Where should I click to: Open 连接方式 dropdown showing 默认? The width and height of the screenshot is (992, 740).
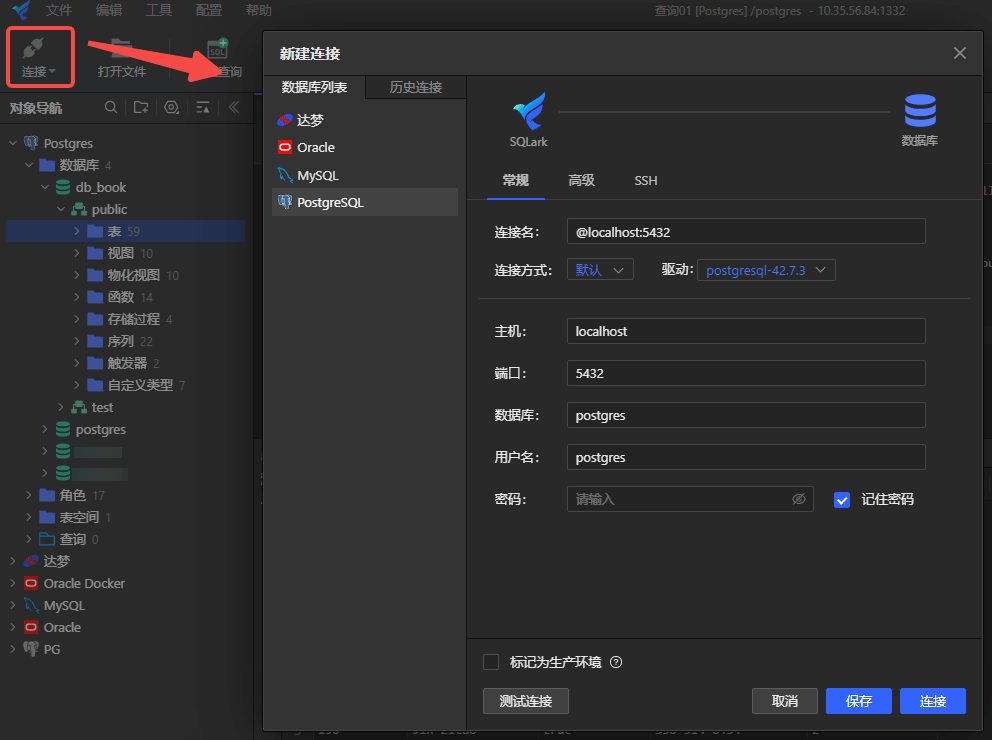pyautogui.click(x=600, y=270)
